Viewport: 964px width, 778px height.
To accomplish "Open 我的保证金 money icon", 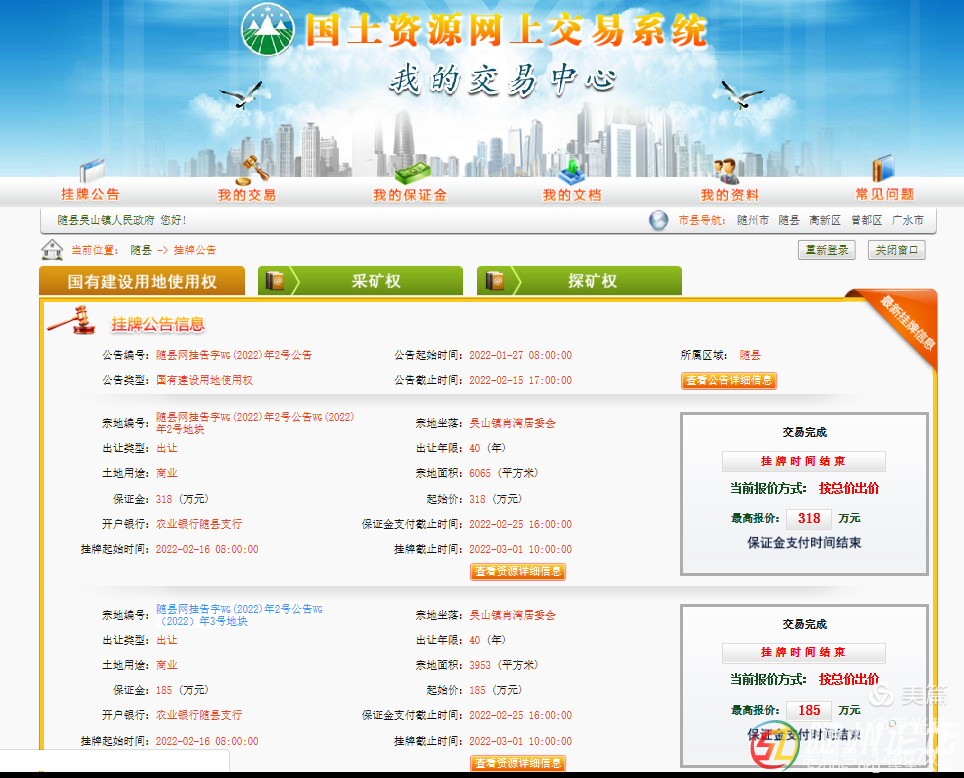I will click(x=410, y=171).
